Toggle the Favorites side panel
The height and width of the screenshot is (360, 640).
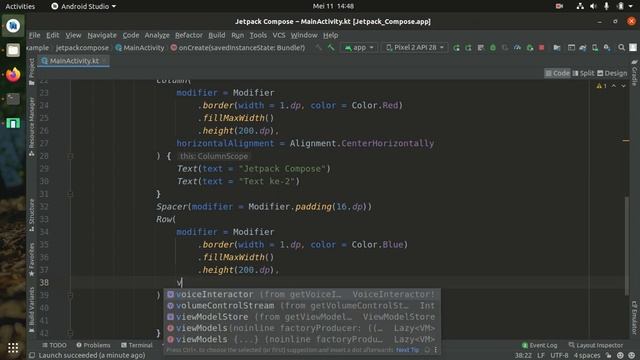click(x=31, y=260)
